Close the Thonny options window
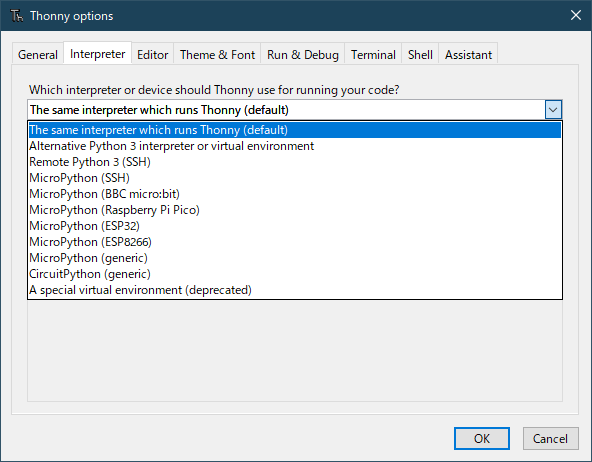Image resolution: width=592 pixels, height=462 pixels. (576, 15)
